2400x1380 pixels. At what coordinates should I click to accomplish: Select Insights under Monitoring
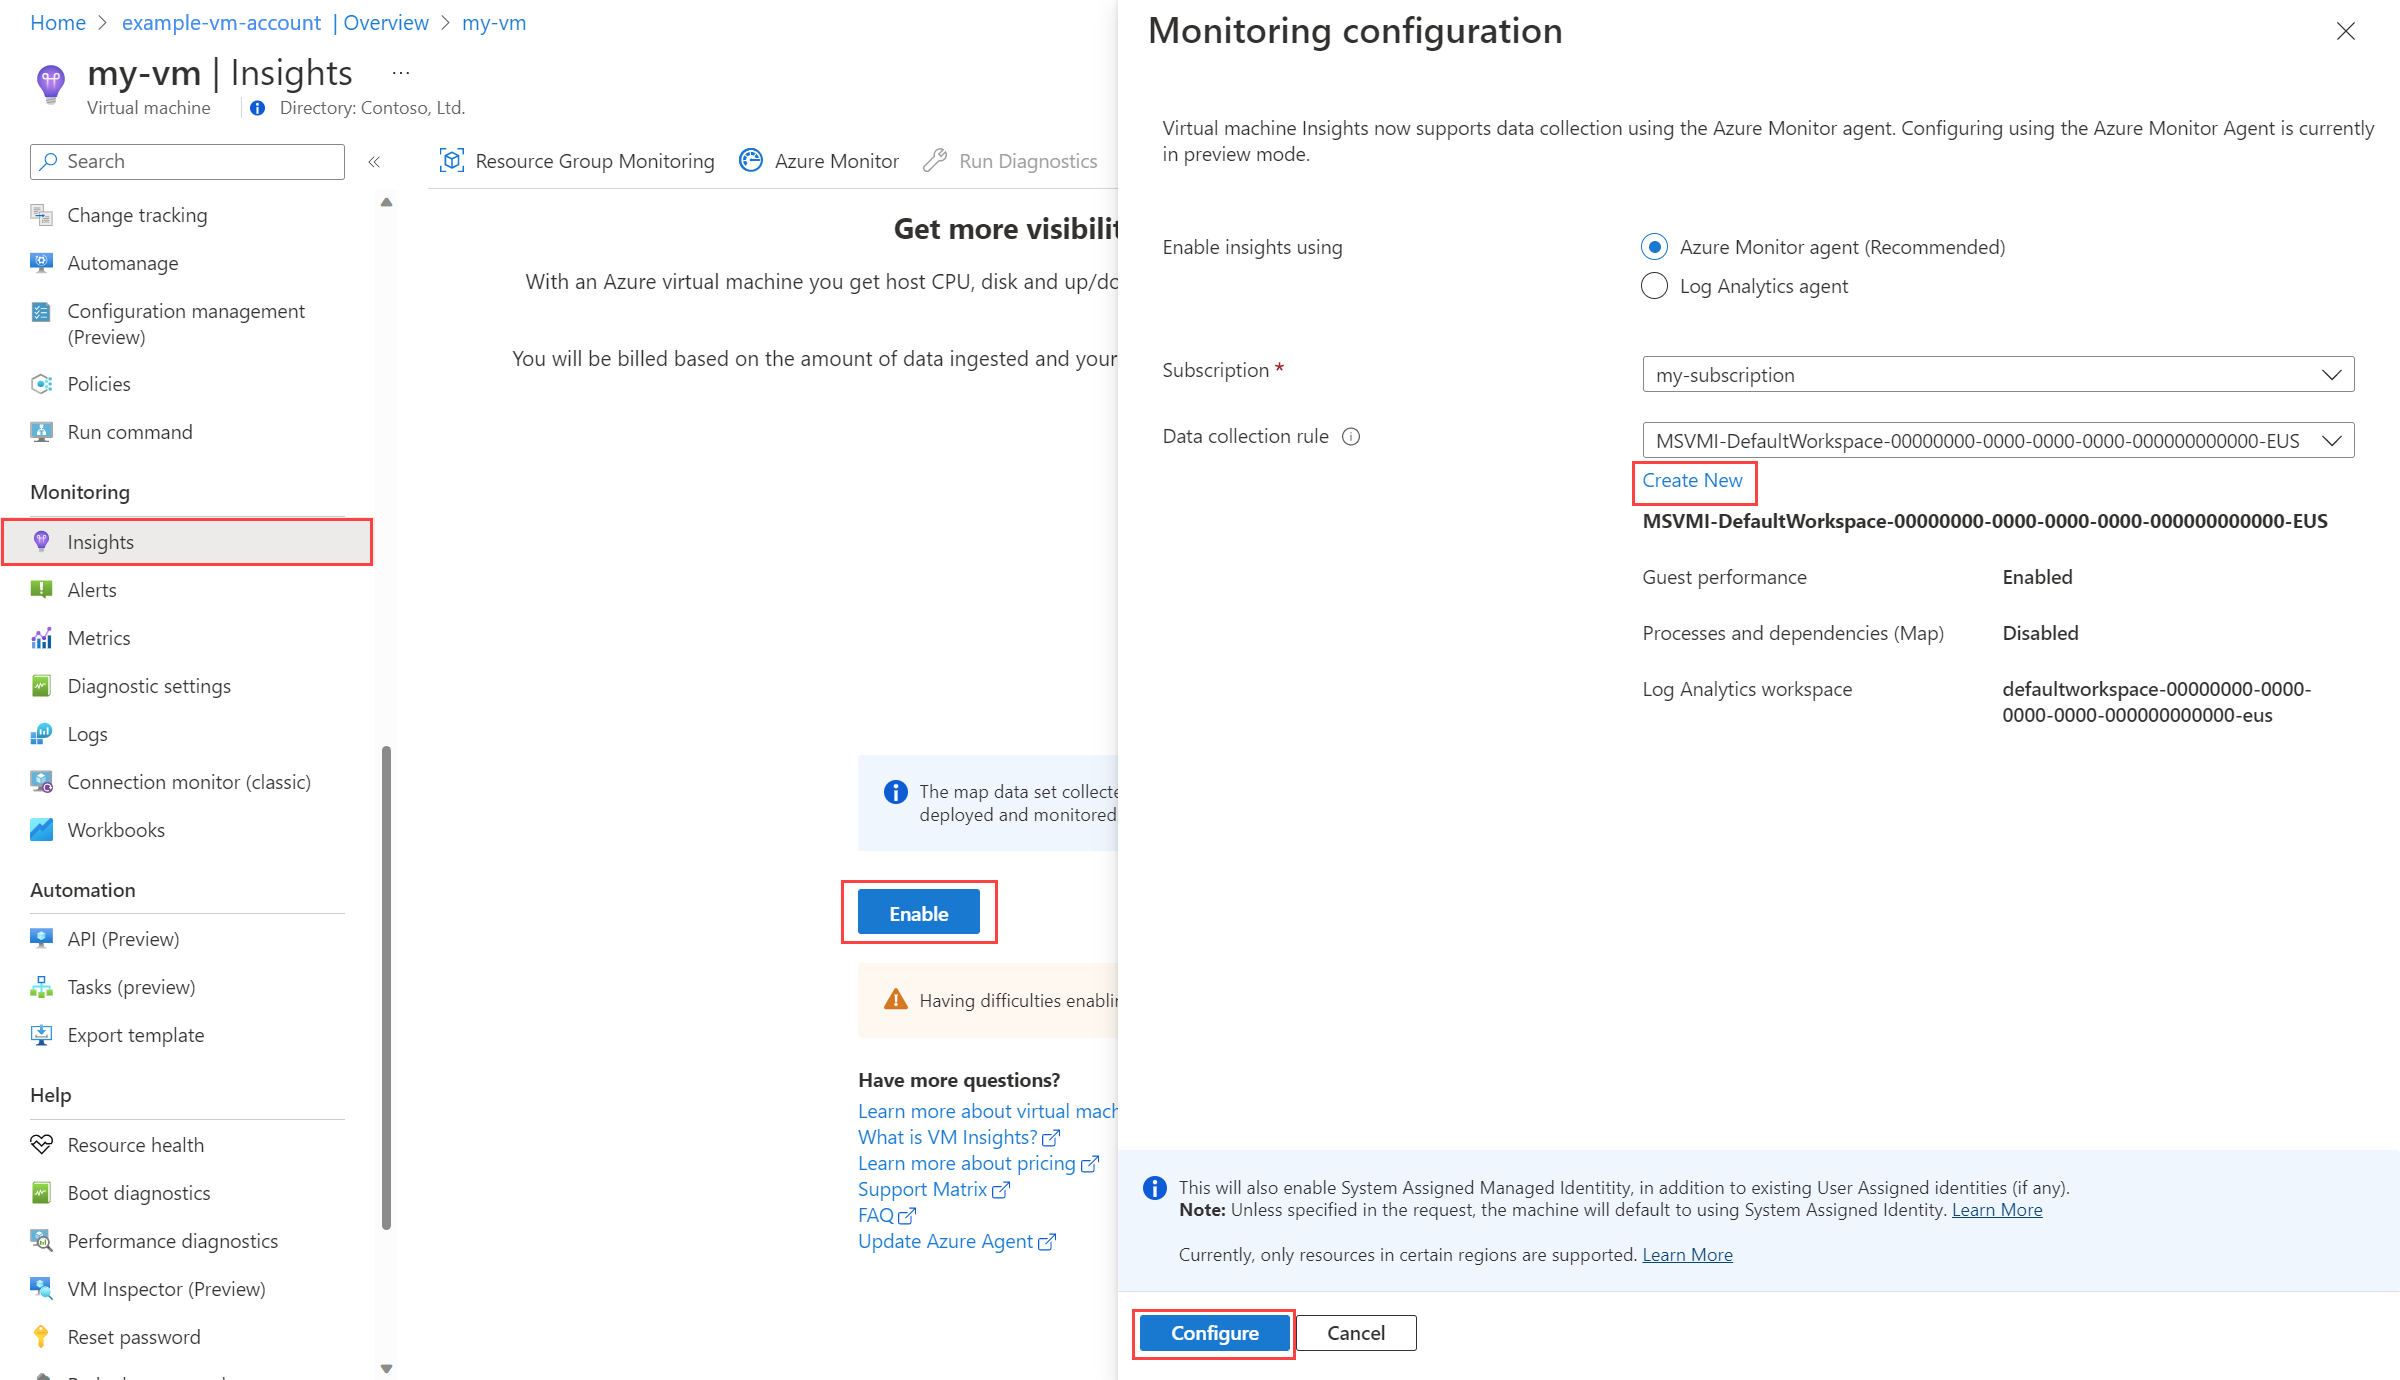pos(187,542)
